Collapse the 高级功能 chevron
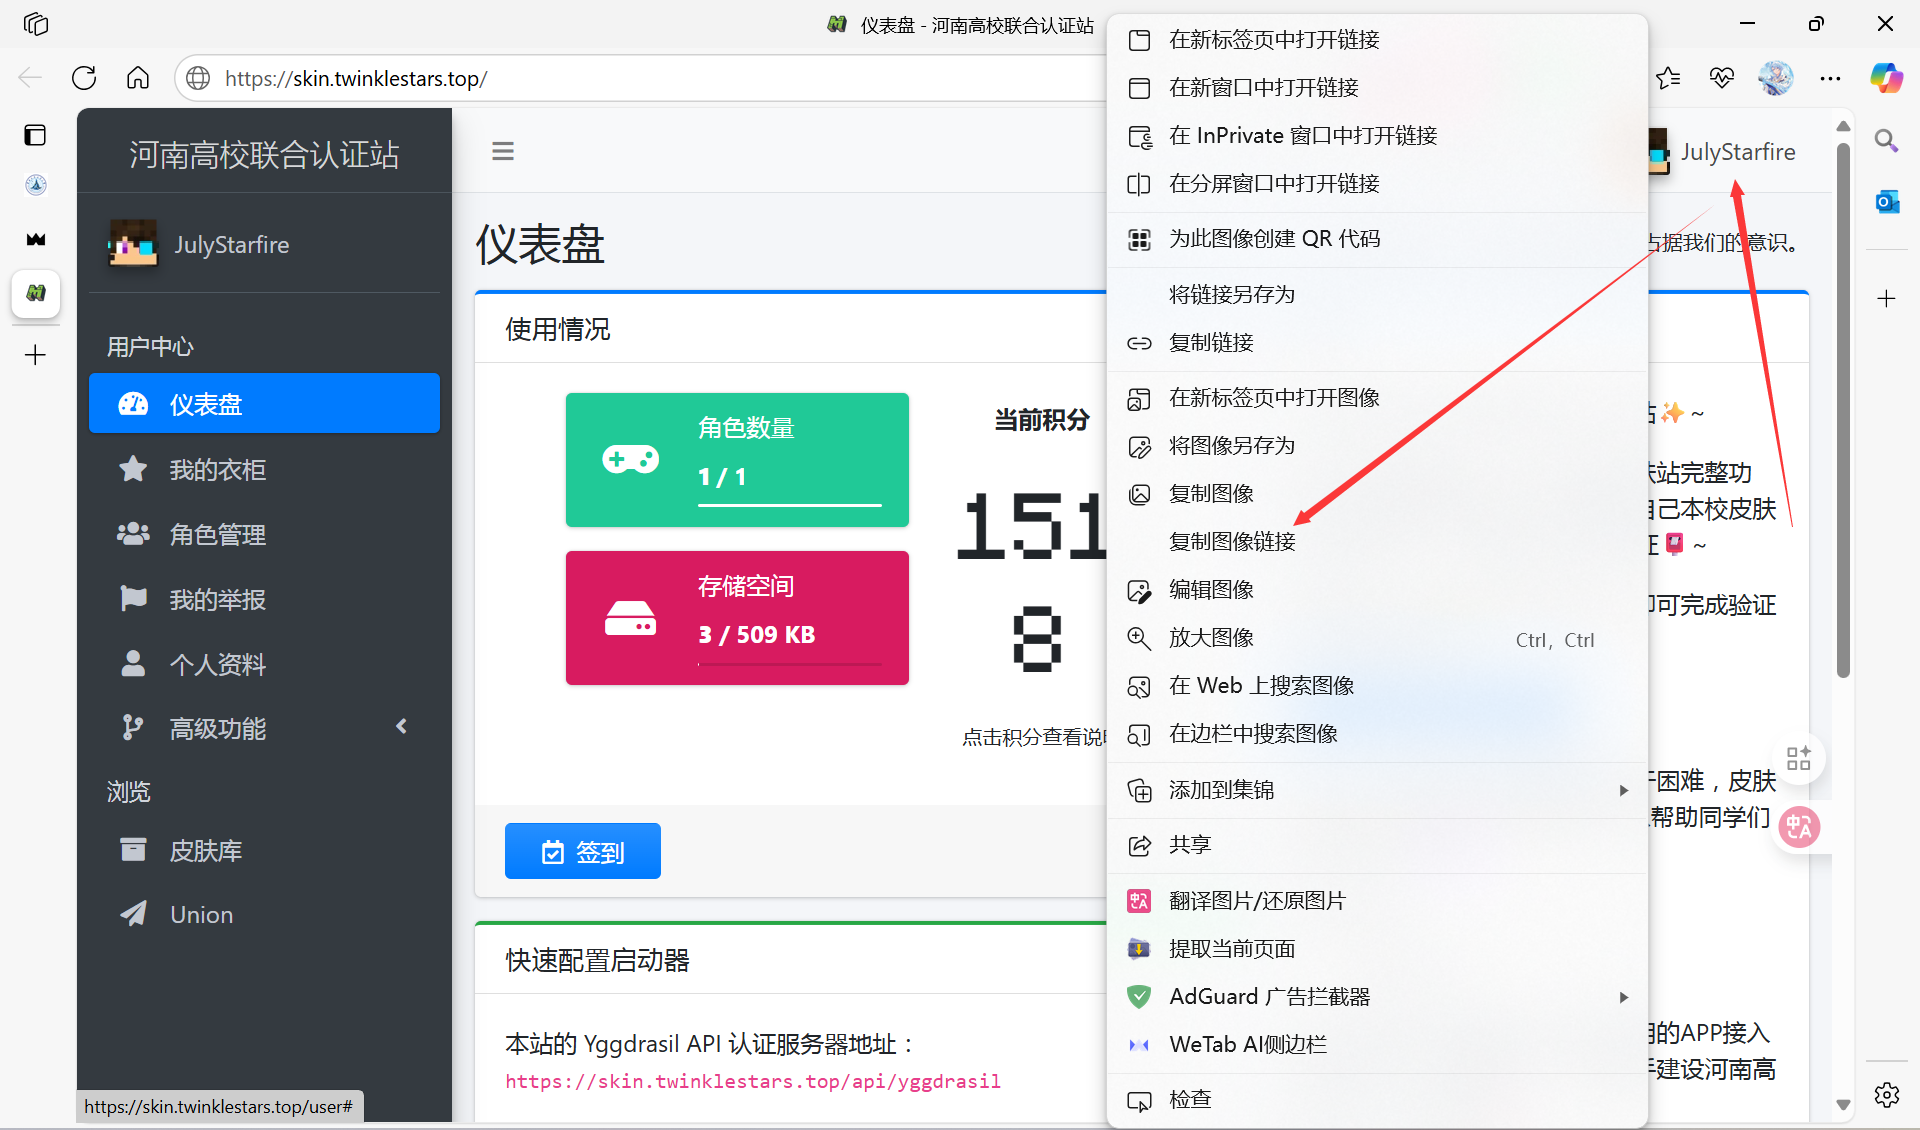The image size is (1920, 1130). coord(402,727)
